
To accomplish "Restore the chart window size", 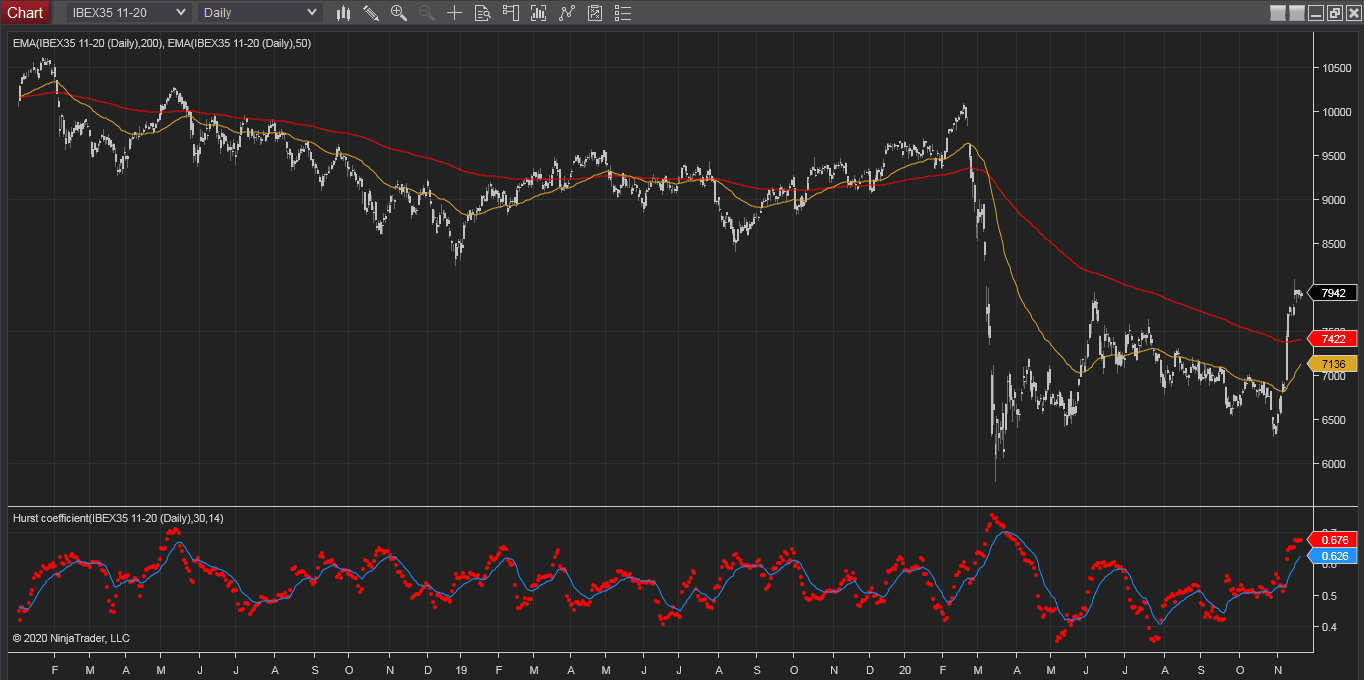I will 1335,13.
